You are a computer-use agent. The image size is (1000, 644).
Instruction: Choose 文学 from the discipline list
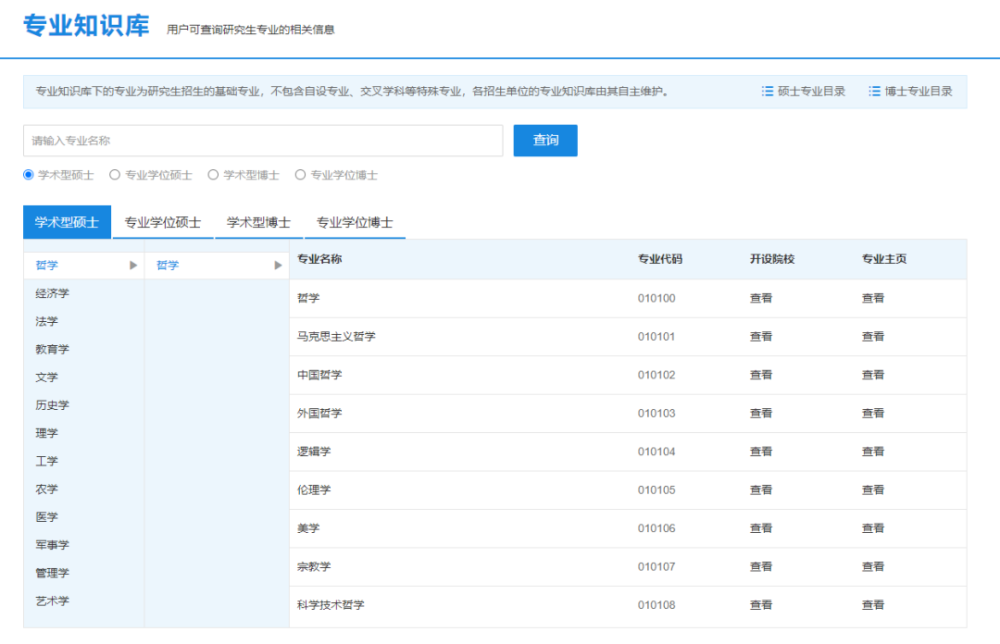pyautogui.click(x=47, y=377)
